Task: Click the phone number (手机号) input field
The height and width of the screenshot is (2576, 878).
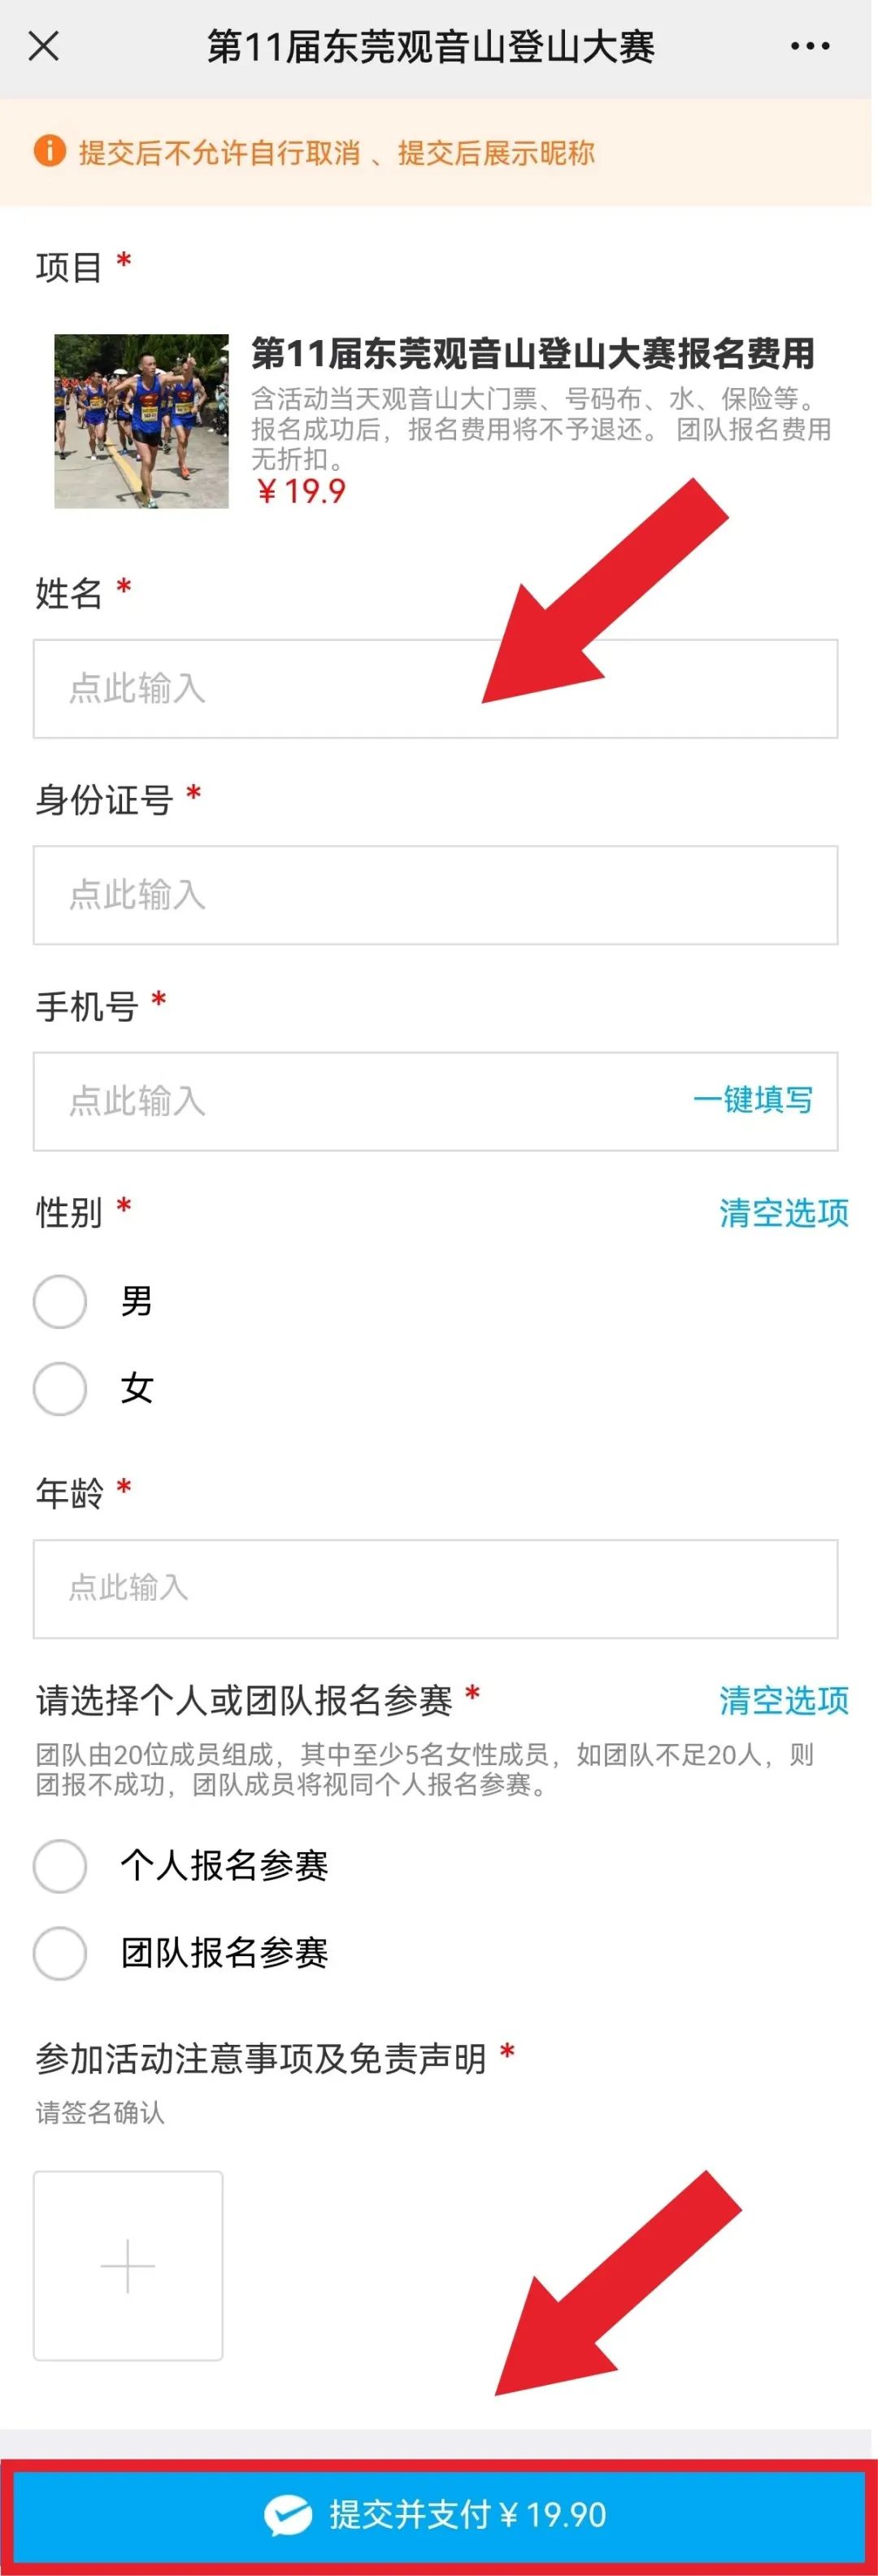Action: 350,1101
